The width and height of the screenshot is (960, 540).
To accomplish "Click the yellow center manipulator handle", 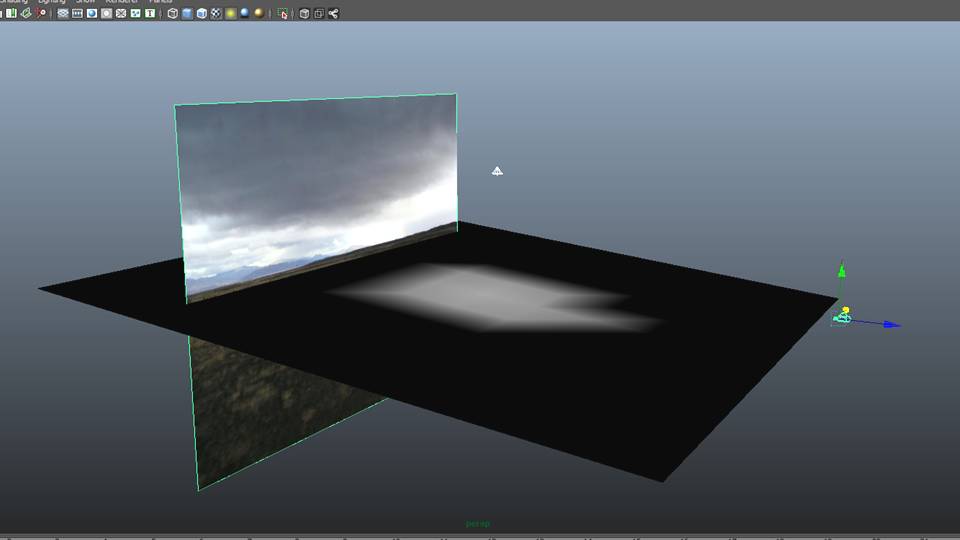I will pos(846,310).
